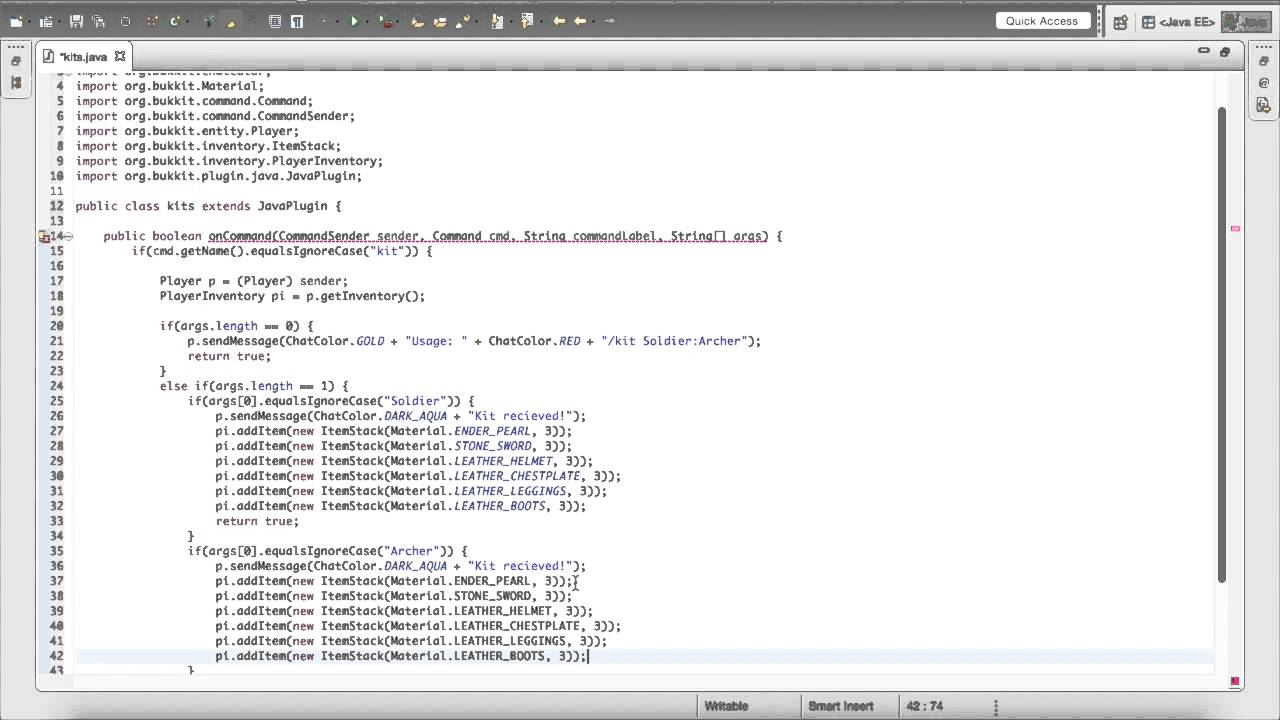Minimize the editor area
This screenshot has height=720, width=1280.
(1203, 51)
